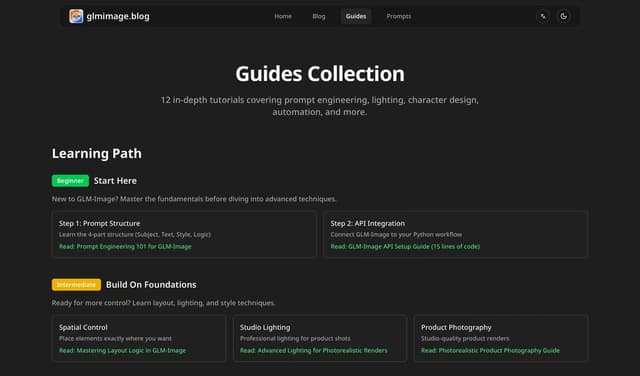The image size is (640, 376).
Task: Open the Home menu item
Action: (283, 16)
